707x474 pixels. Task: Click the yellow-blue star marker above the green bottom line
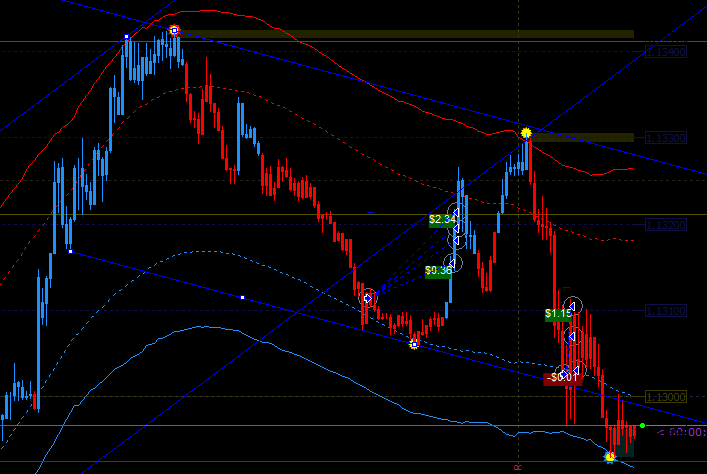(610, 457)
